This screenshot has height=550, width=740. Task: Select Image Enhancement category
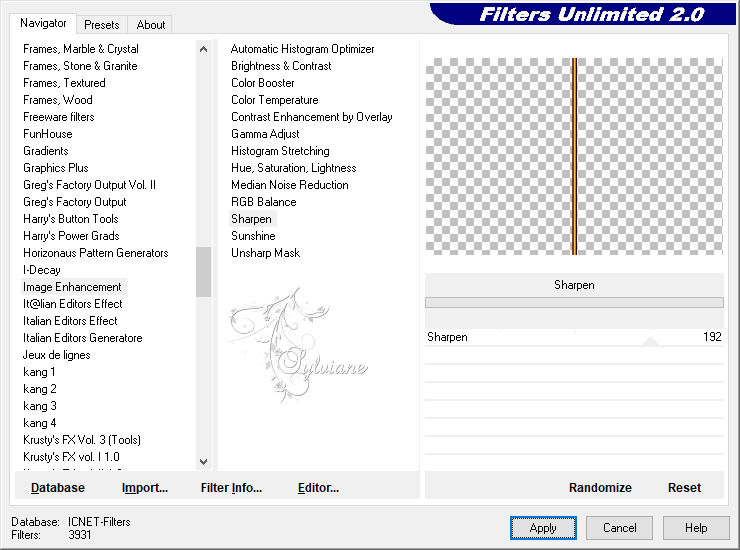[x=72, y=287]
